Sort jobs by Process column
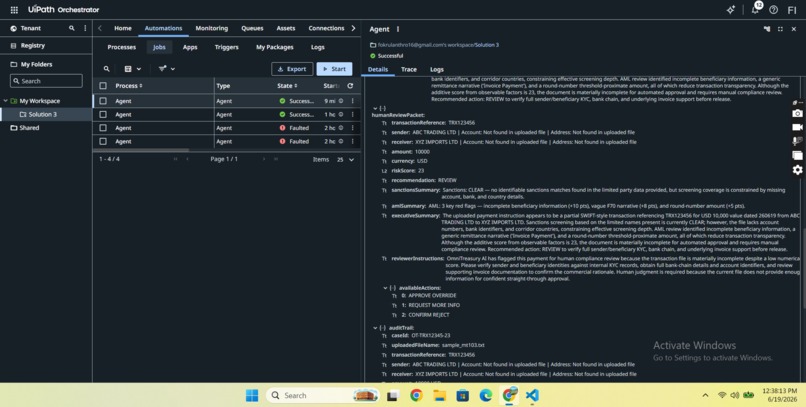Viewport: 806px width, 407px height. click(129, 86)
